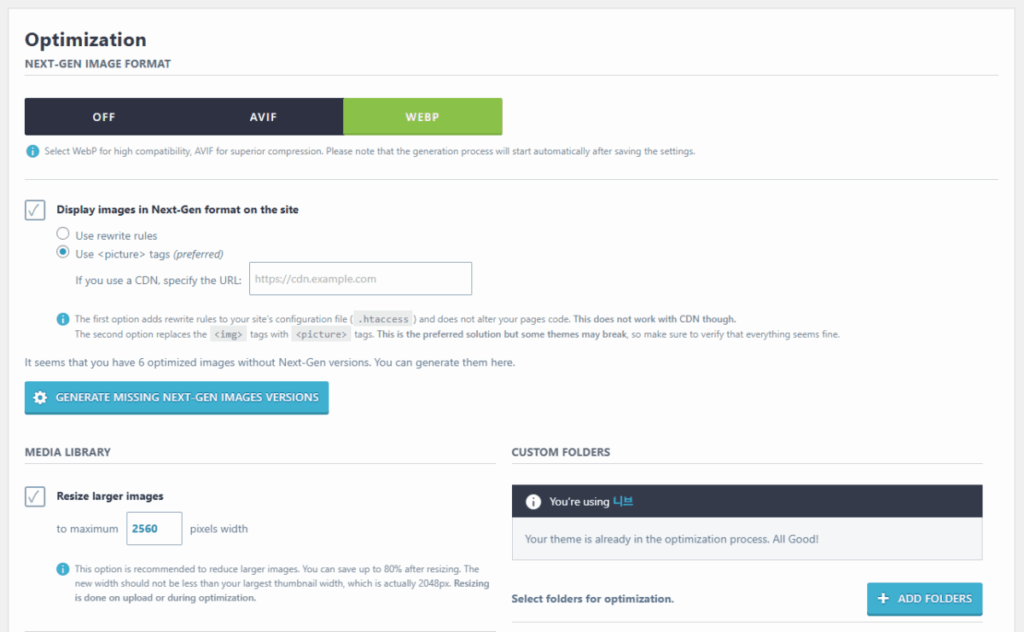Select the WEBP format option
The image size is (1024, 632).
(x=422, y=117)
